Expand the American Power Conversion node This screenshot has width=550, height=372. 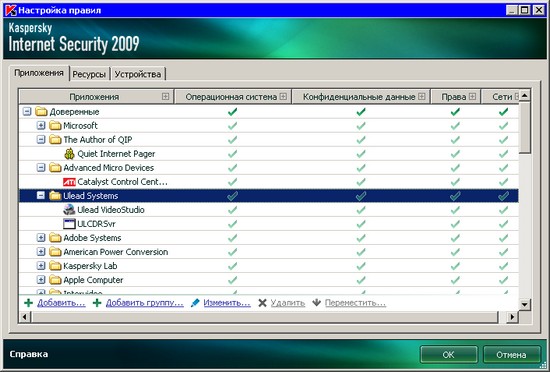pyautogui.click(x=41, y=252)
